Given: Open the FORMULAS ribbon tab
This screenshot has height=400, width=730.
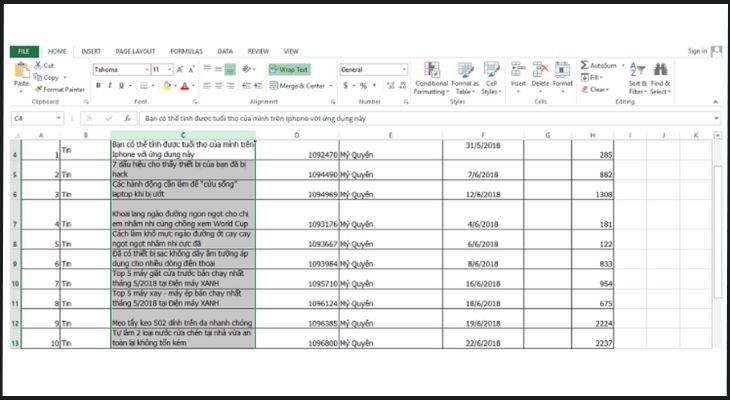Looking at the screenshot, I should click(x=186, y=51).
